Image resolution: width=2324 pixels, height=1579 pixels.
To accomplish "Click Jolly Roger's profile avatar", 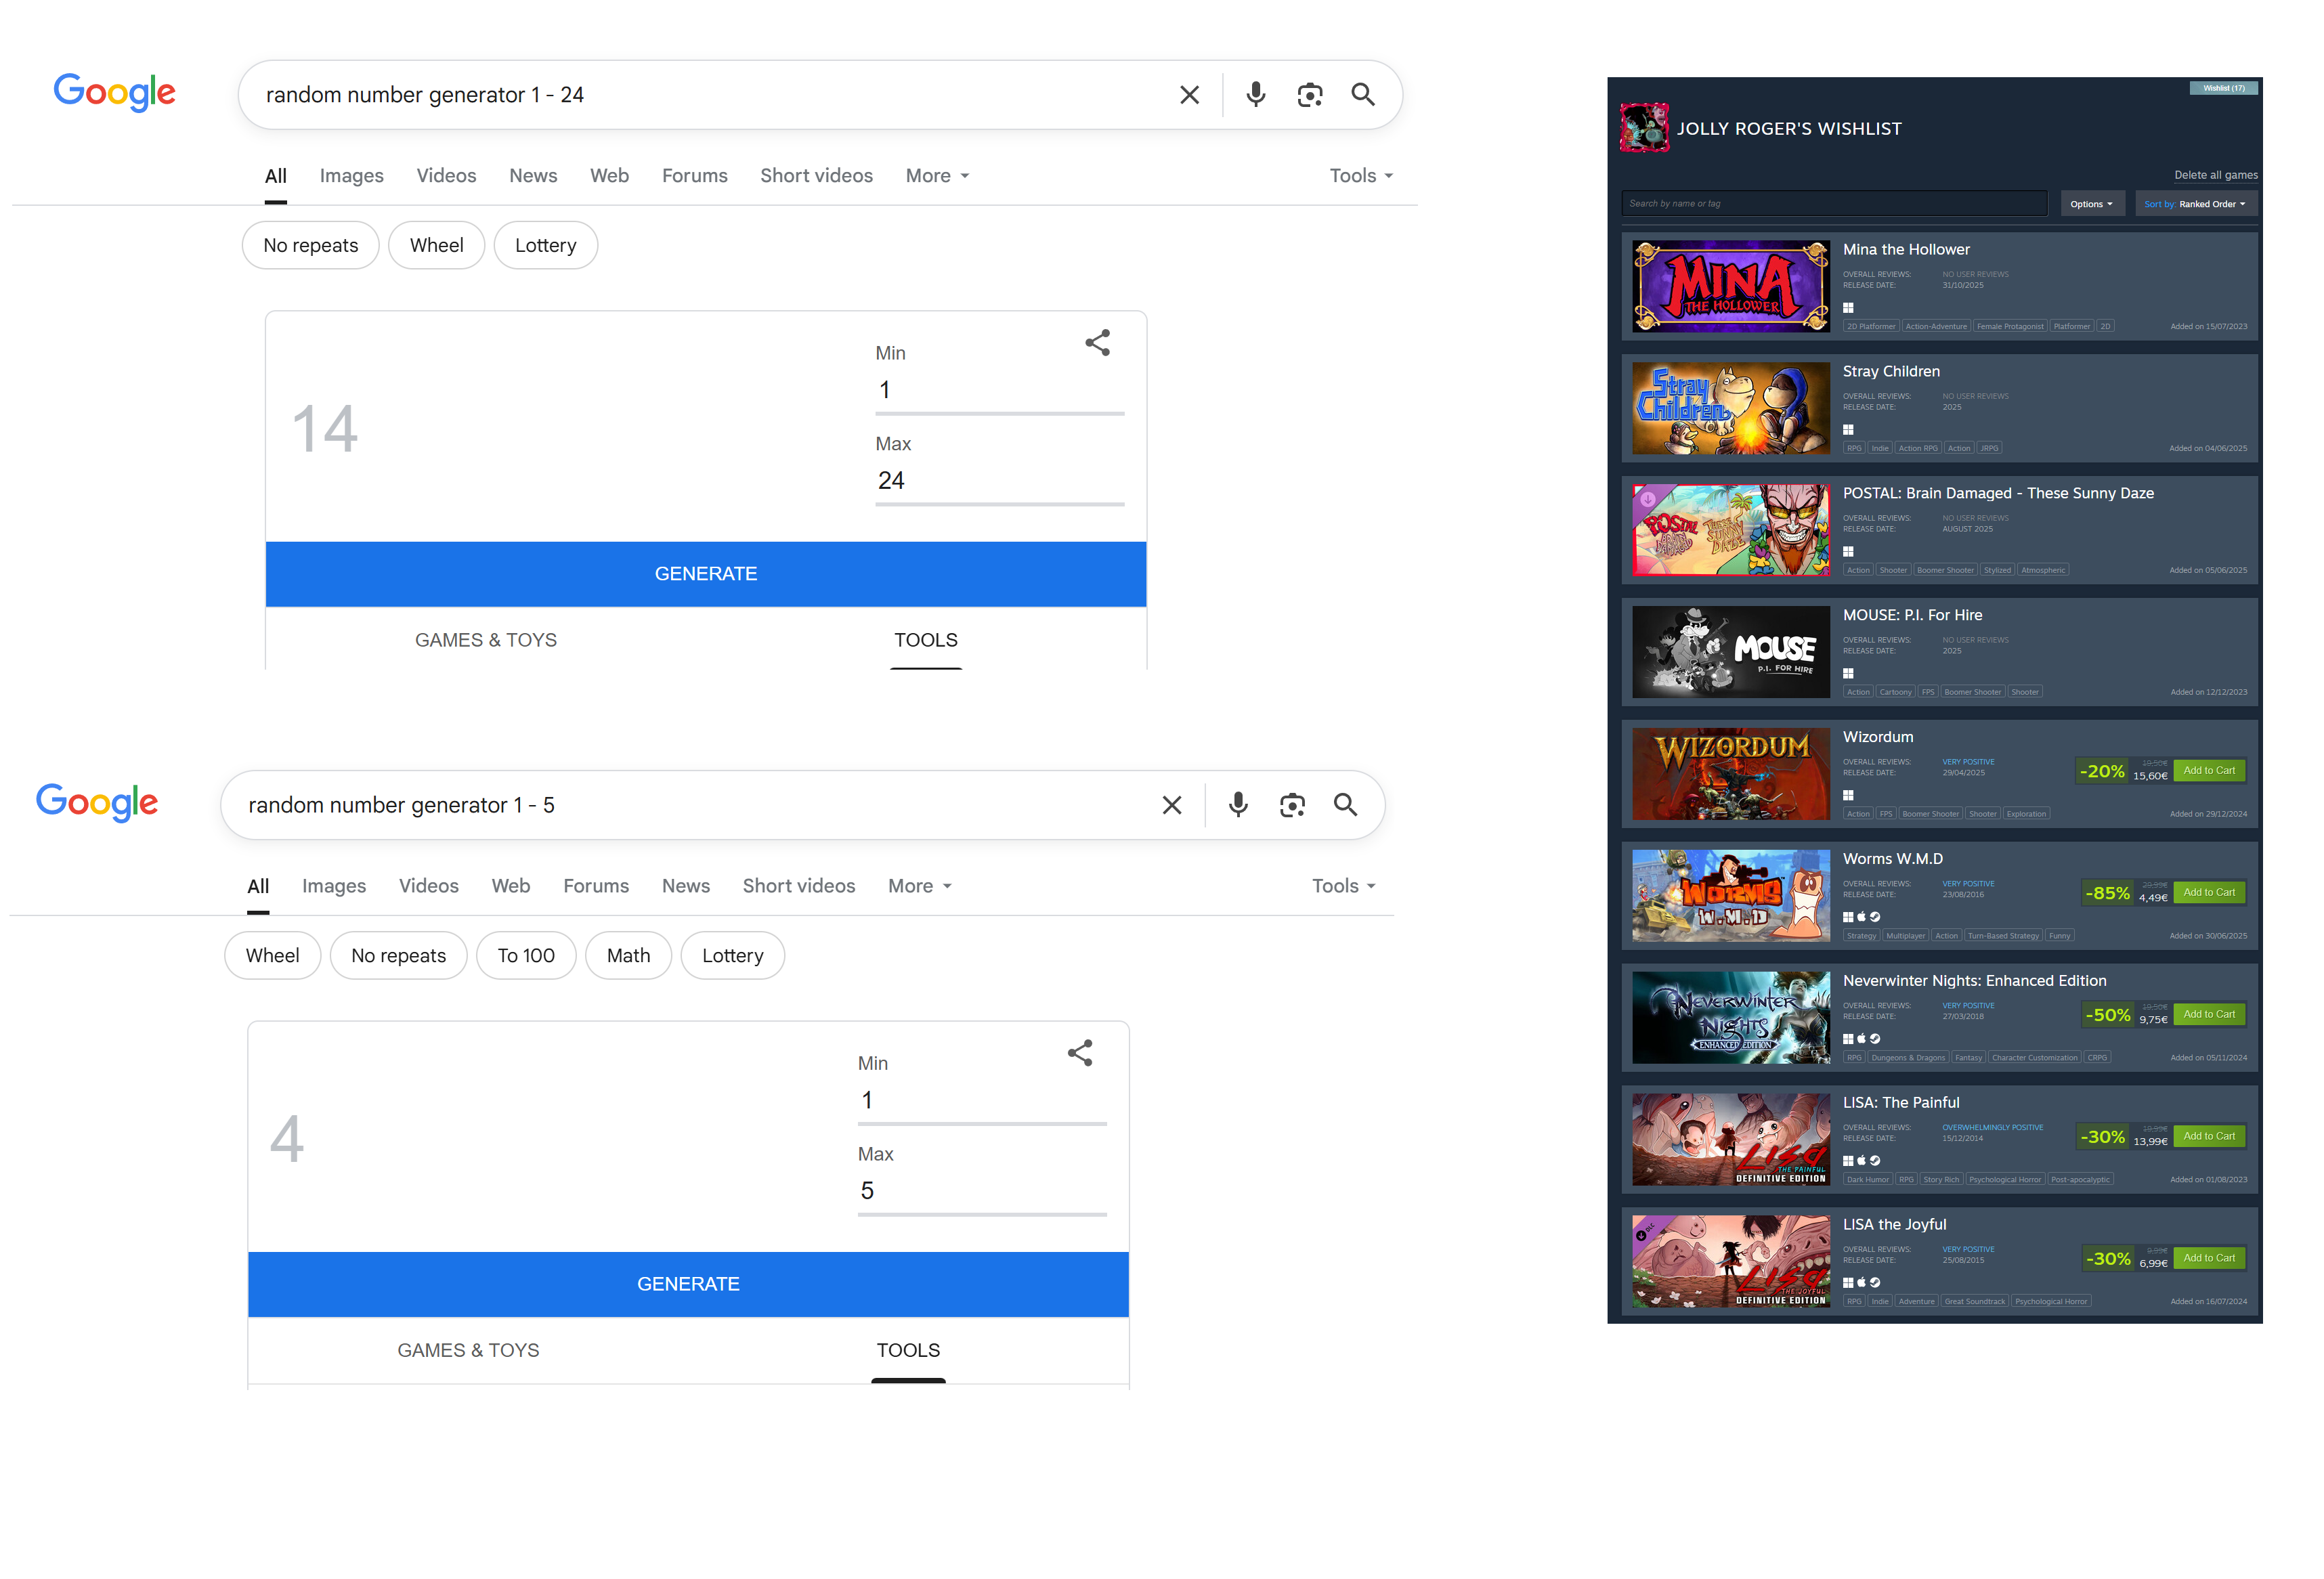I will (x=1644, y=128).
